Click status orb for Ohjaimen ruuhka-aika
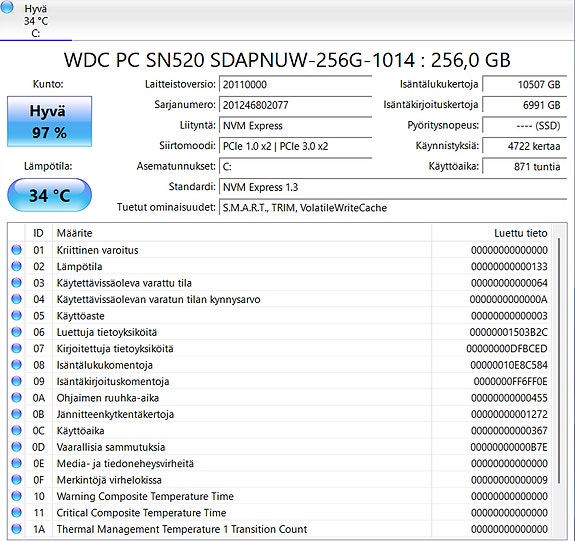The width and height of the screenshot is (575, 541). tap(17, 398)
